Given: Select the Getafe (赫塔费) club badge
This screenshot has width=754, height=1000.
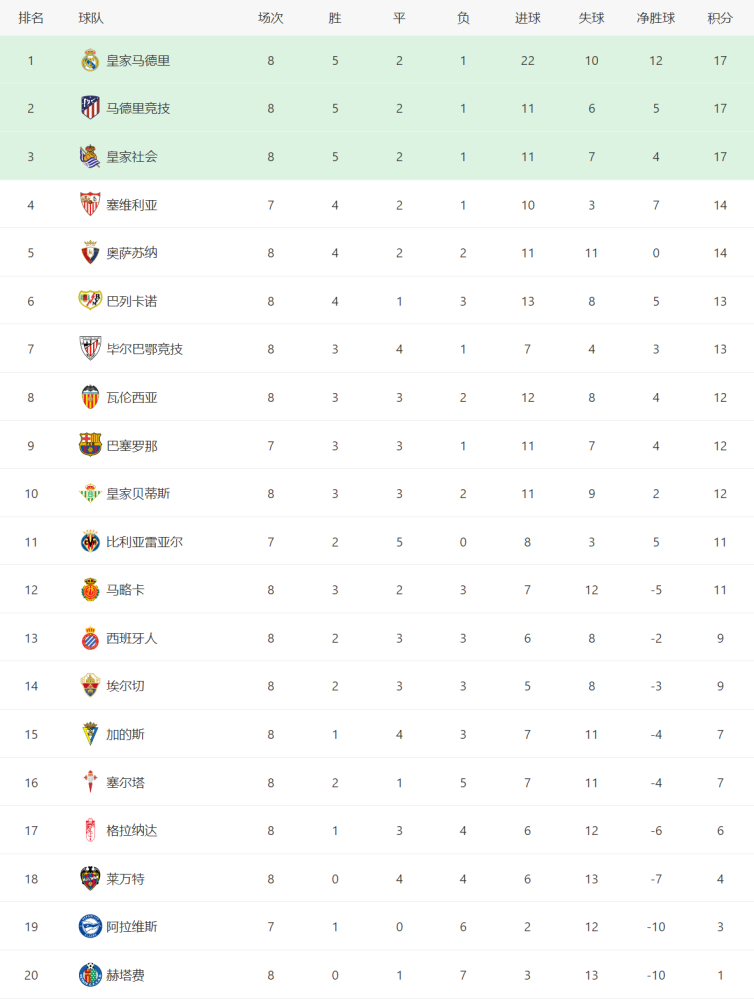Looking at the screenshot, I should (x=90, y=975).
